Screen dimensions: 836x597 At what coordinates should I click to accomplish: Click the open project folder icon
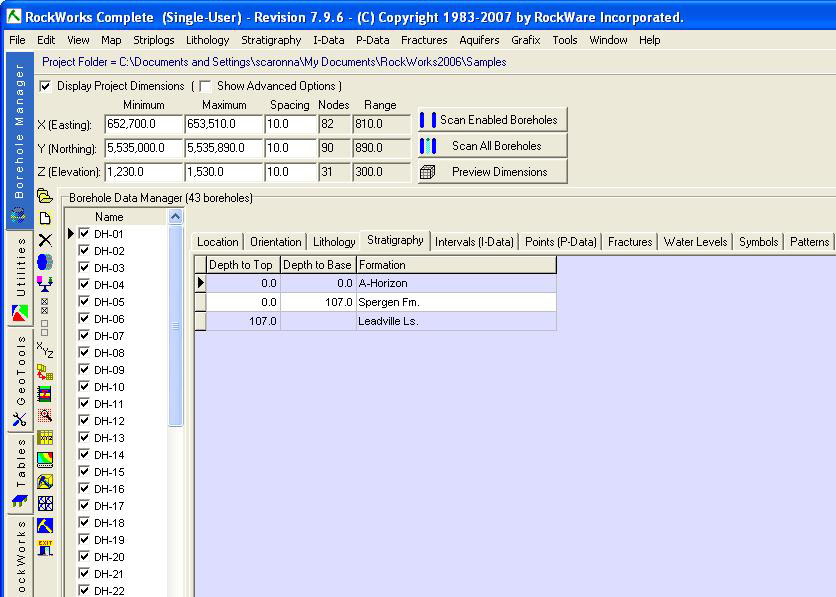pos(45,196)
